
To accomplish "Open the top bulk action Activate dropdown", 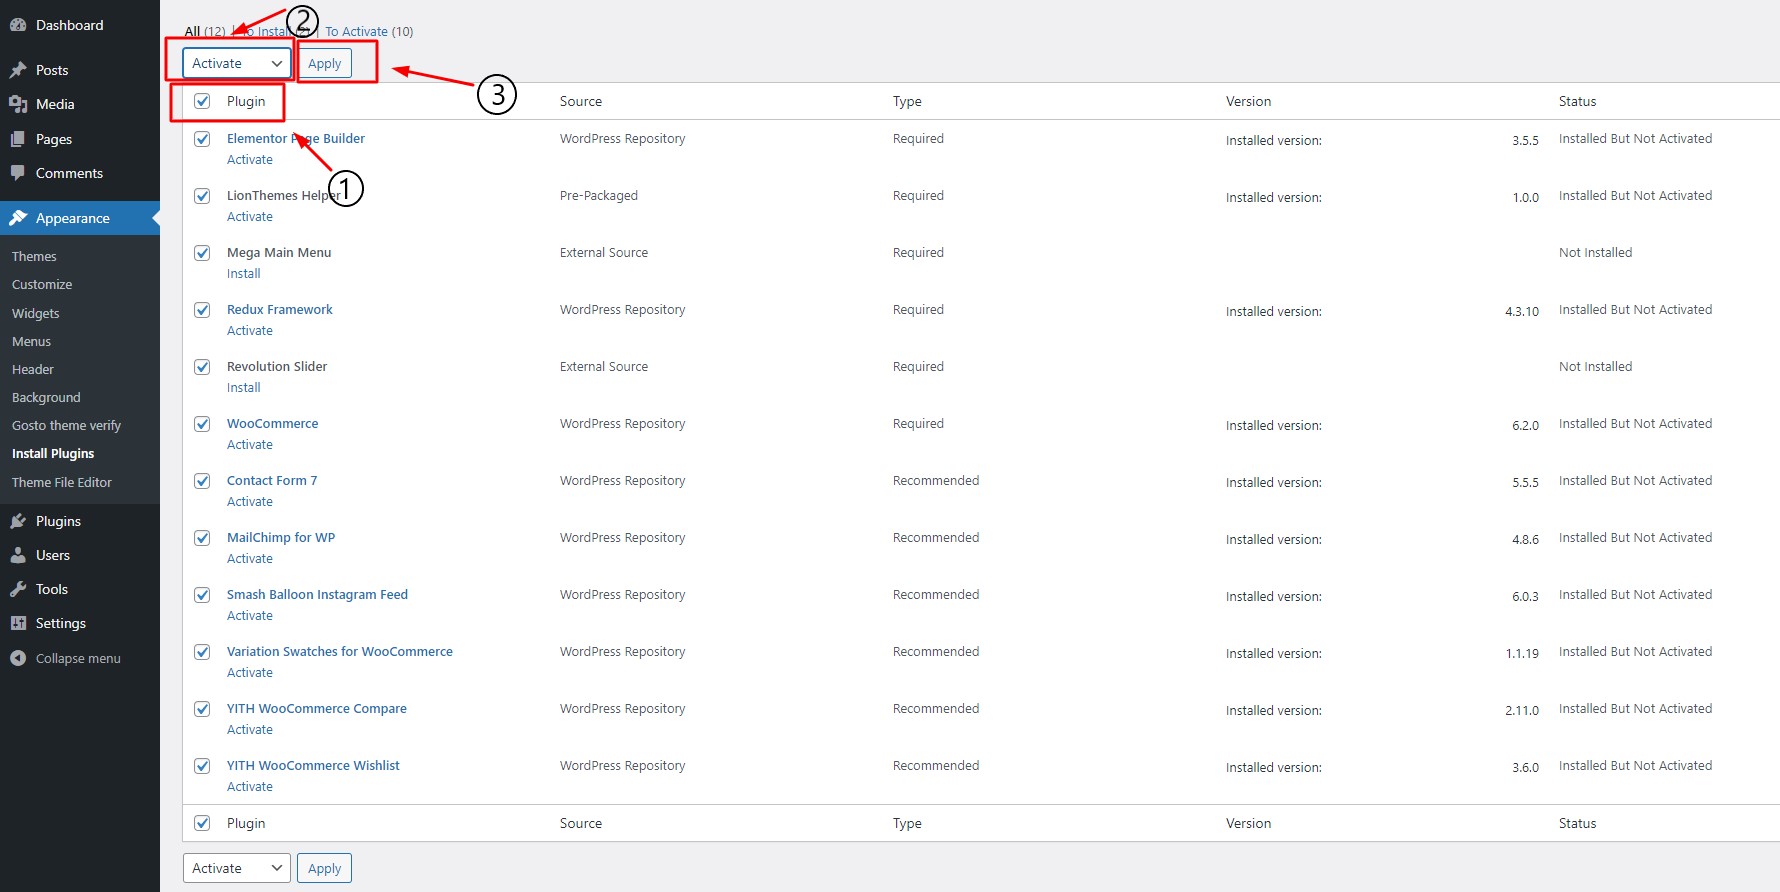I will coord(237,63).
